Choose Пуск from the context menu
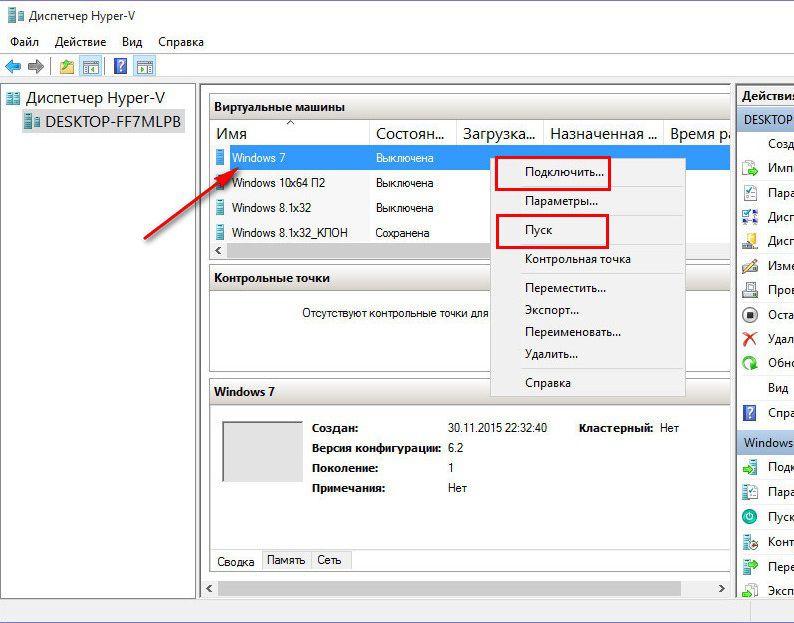This screenshot has height=623, width=794. (x=539, y=230)
